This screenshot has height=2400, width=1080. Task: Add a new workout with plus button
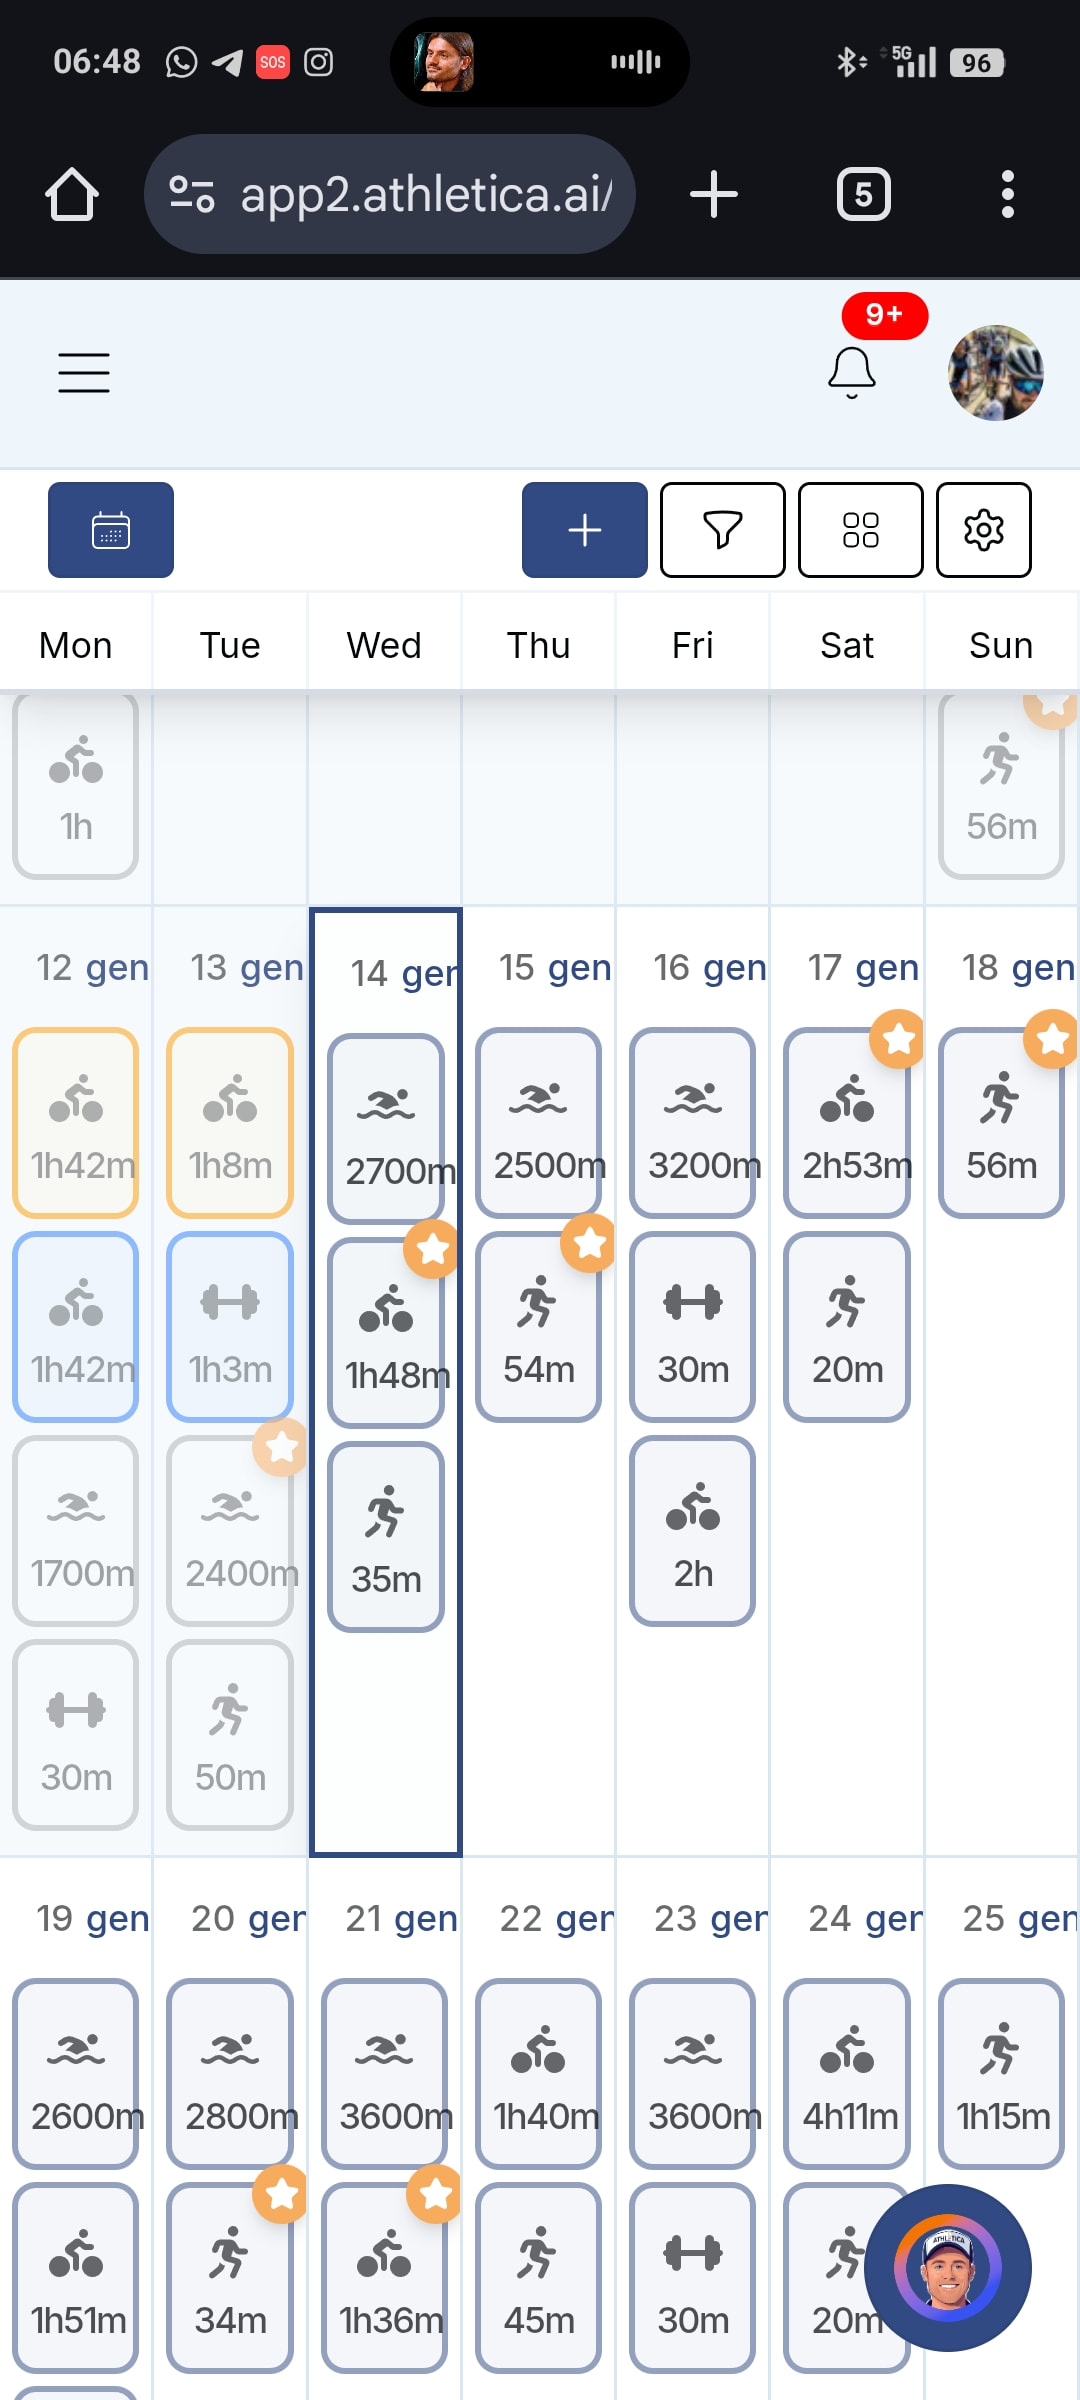coord(584,530)
